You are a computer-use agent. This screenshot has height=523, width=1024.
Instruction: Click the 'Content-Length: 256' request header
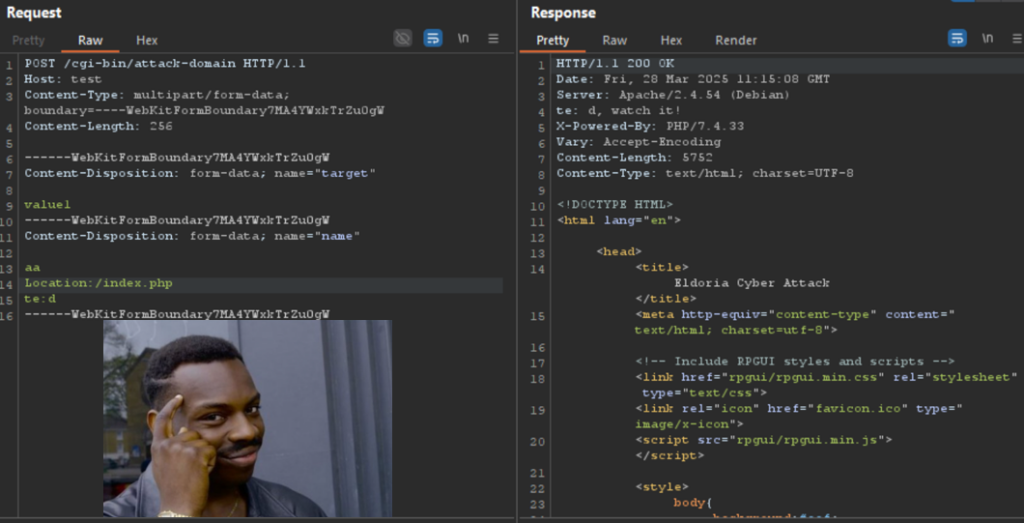point(98,127)
